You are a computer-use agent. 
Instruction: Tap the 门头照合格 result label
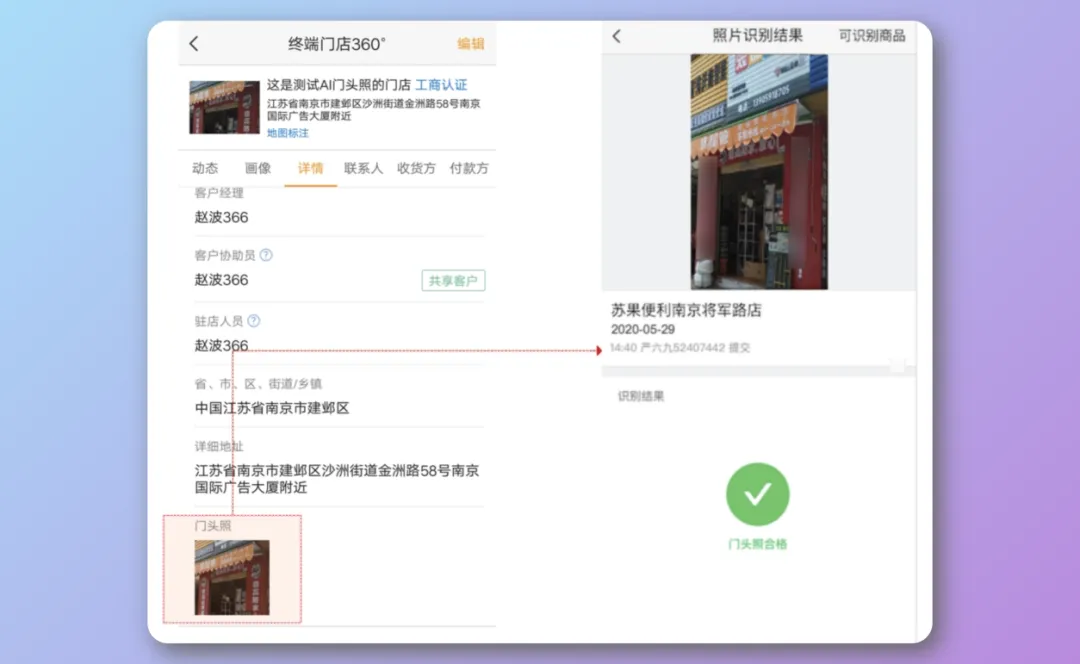758,543
